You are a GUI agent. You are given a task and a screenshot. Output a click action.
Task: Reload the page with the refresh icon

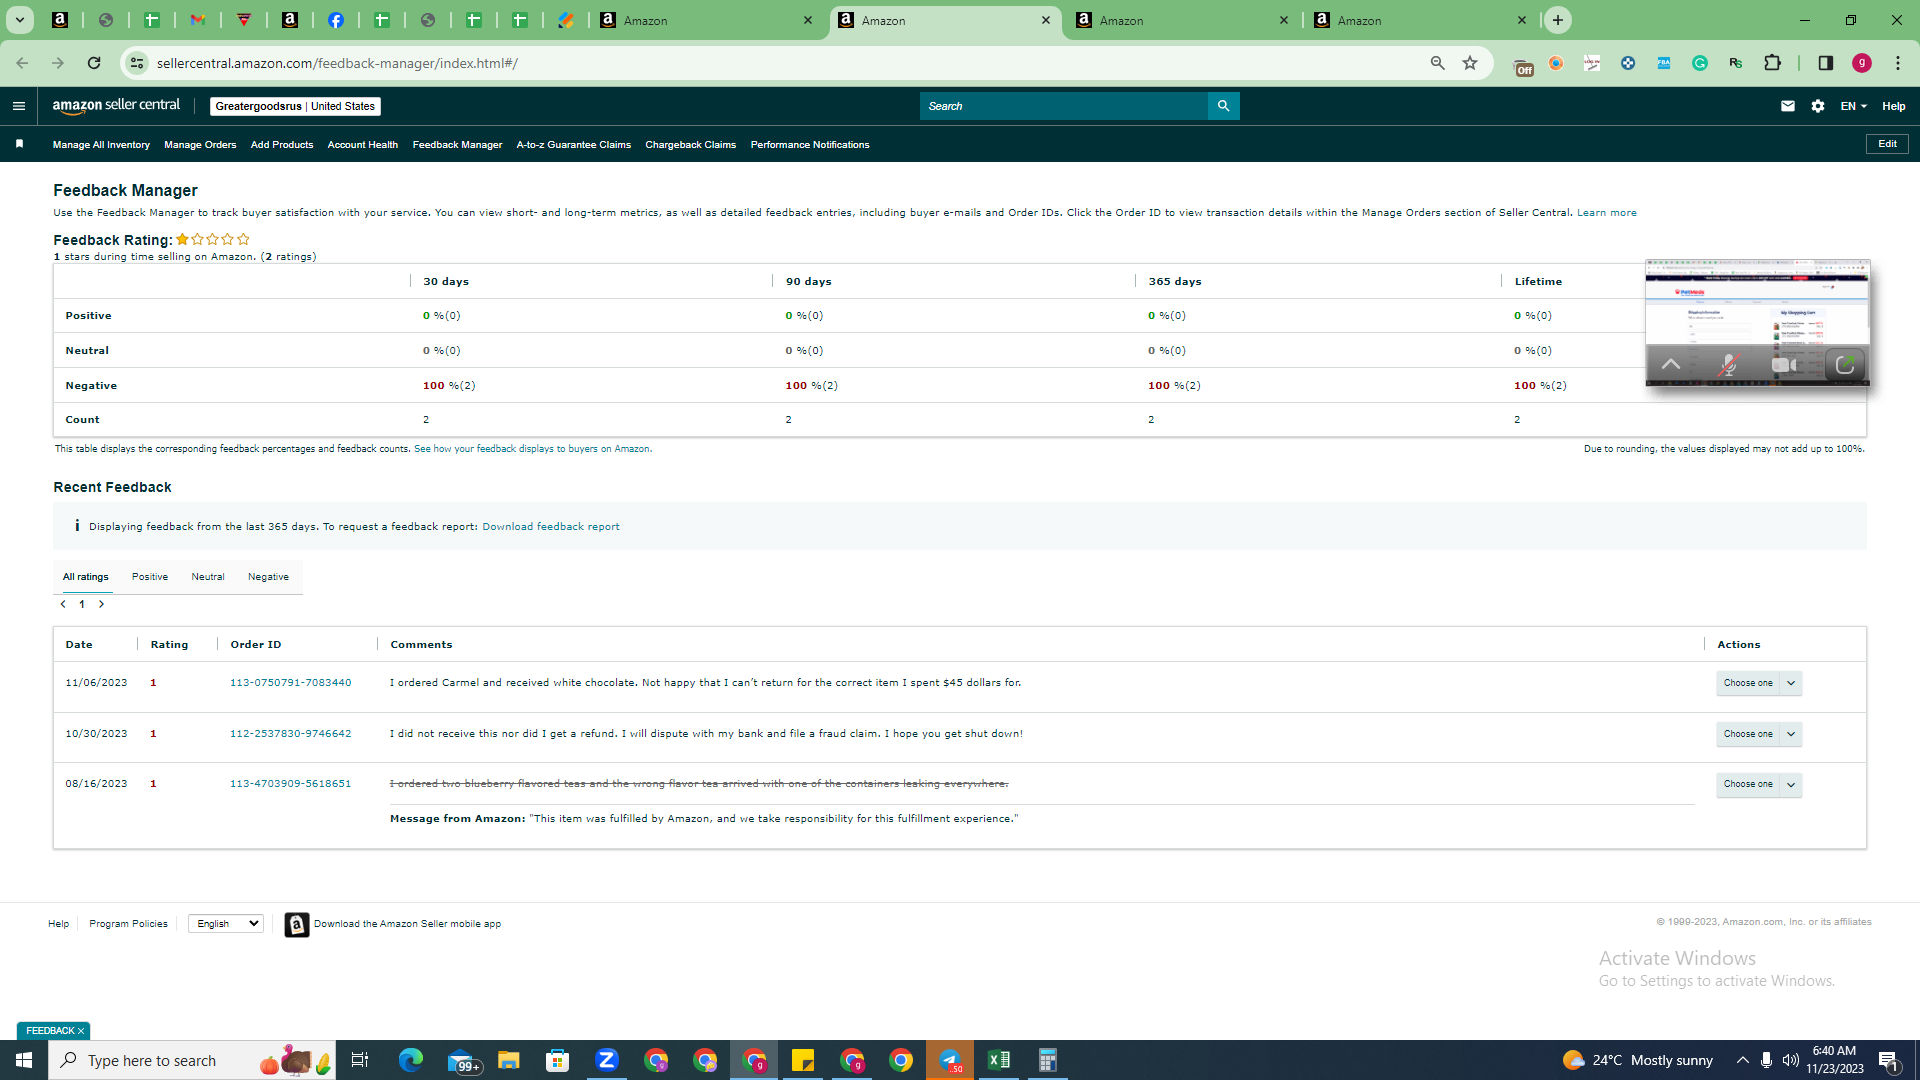94,63
